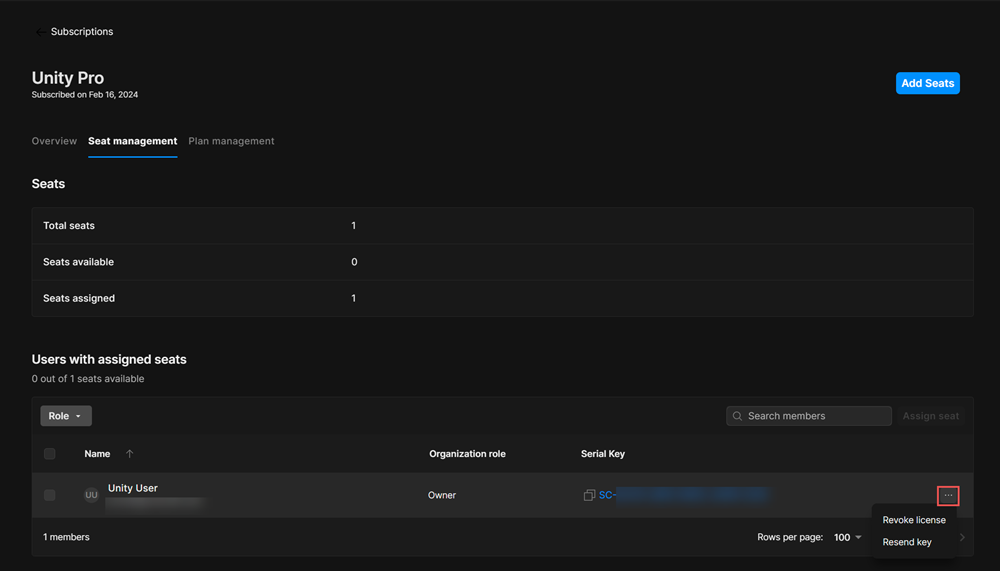Click the Subscriptions back link text
Viewport: 1000px width, 571px height.
coord(82,31)
